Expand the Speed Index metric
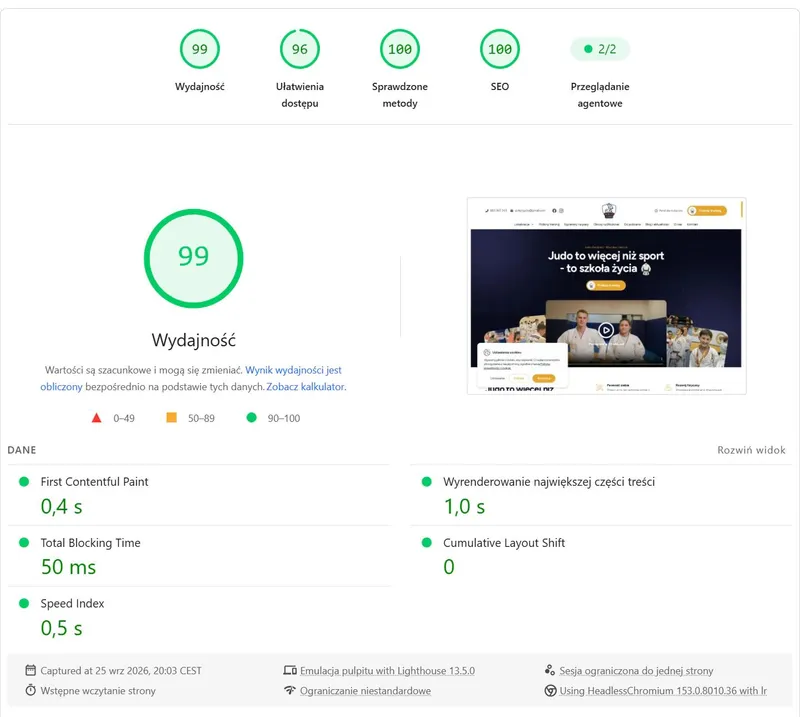Screen dimensions: 800x717 point(199,617)
